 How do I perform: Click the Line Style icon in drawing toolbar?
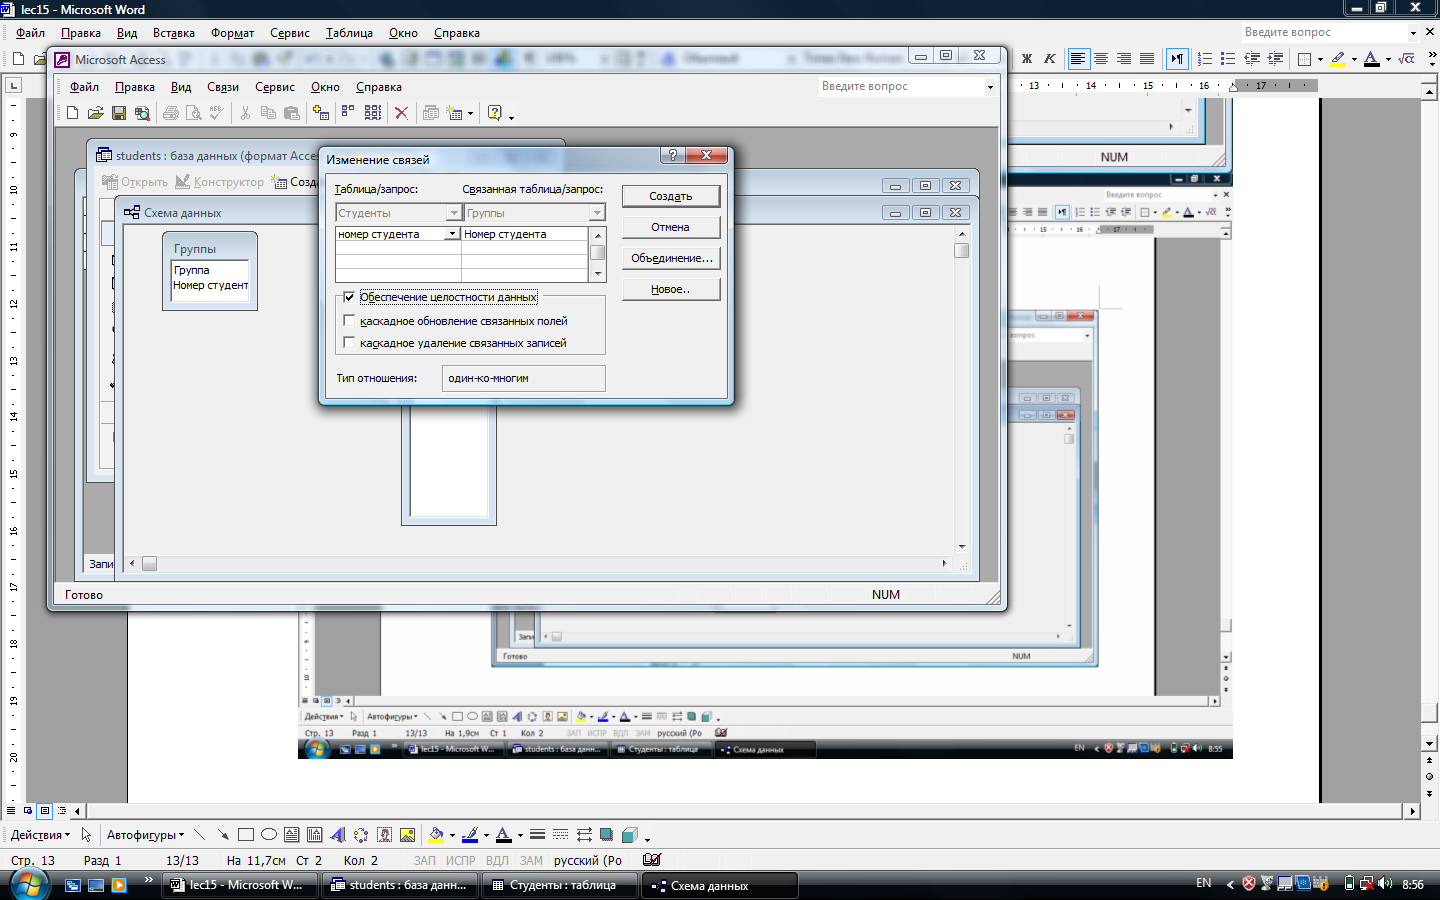coord(537,835)
